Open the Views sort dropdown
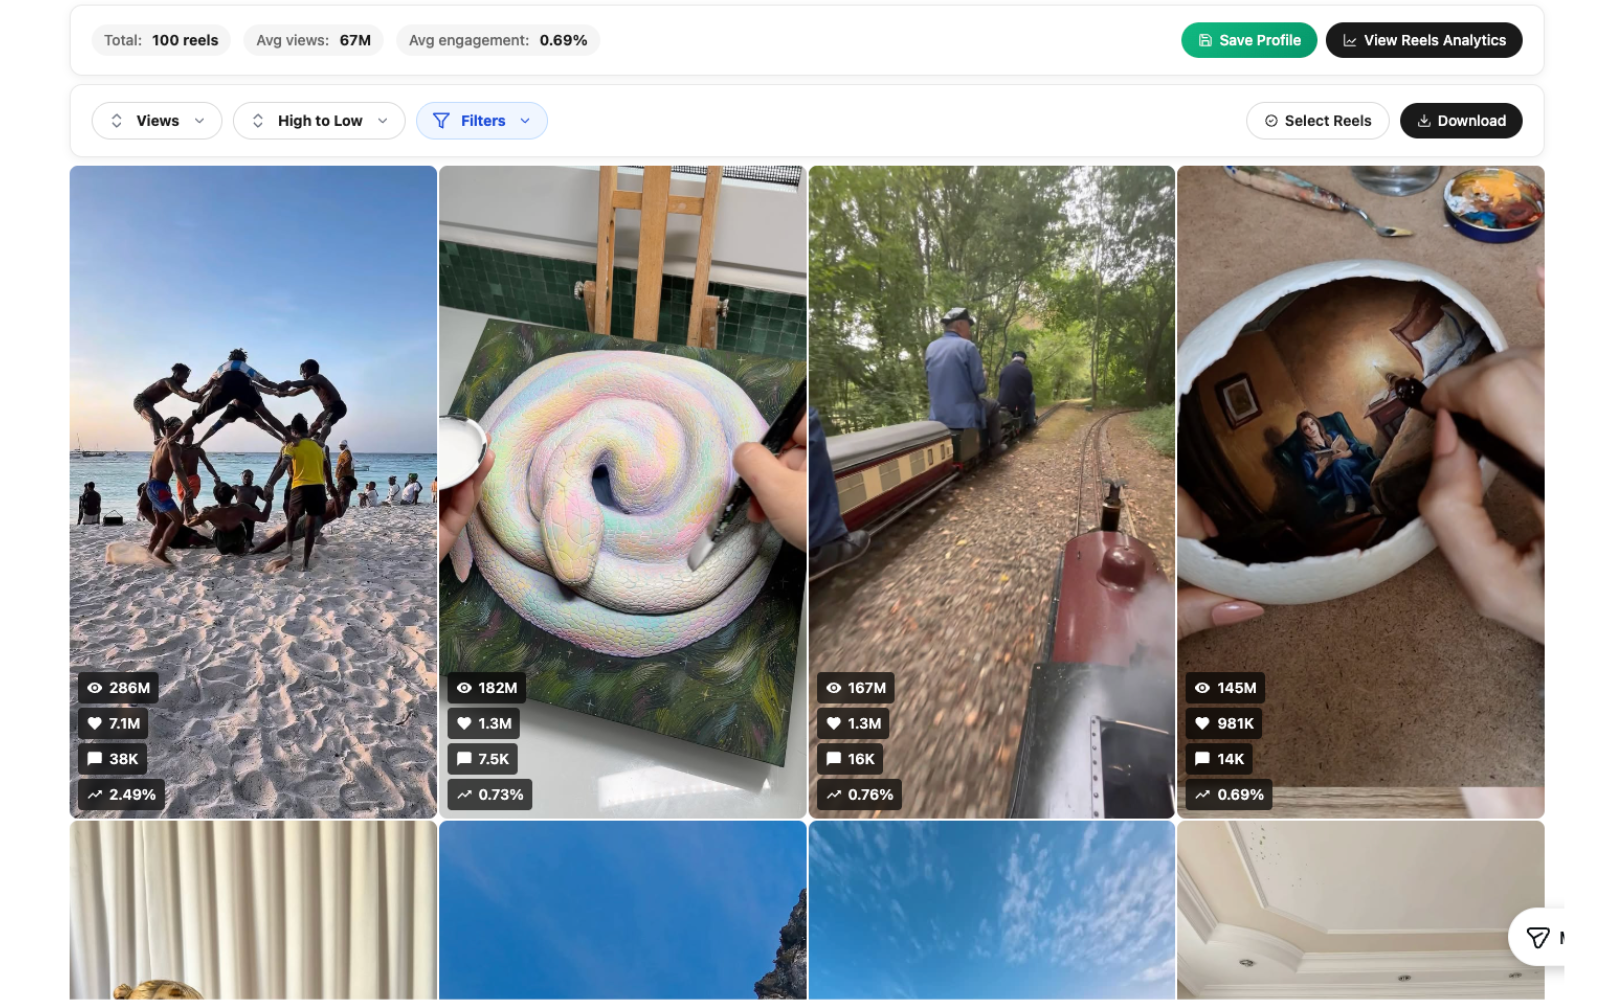This screenshot has height=1000, width=1600. [157, 121]
